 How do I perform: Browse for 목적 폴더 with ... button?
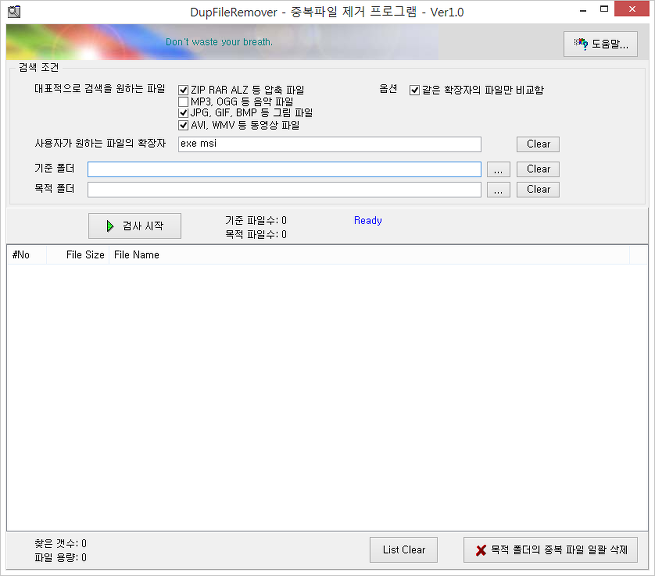point(498,190)
